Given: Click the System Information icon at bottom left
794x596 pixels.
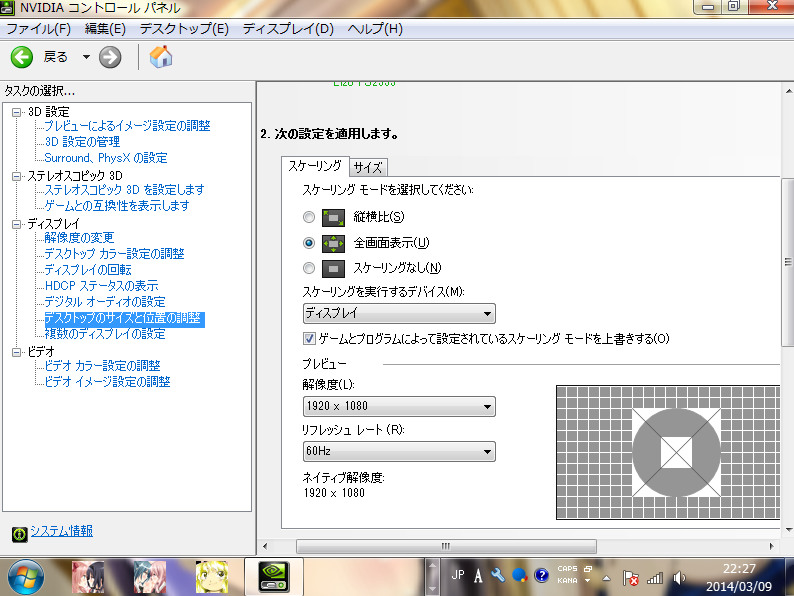Looking at the screenshot, I should [x=19, y=533].
